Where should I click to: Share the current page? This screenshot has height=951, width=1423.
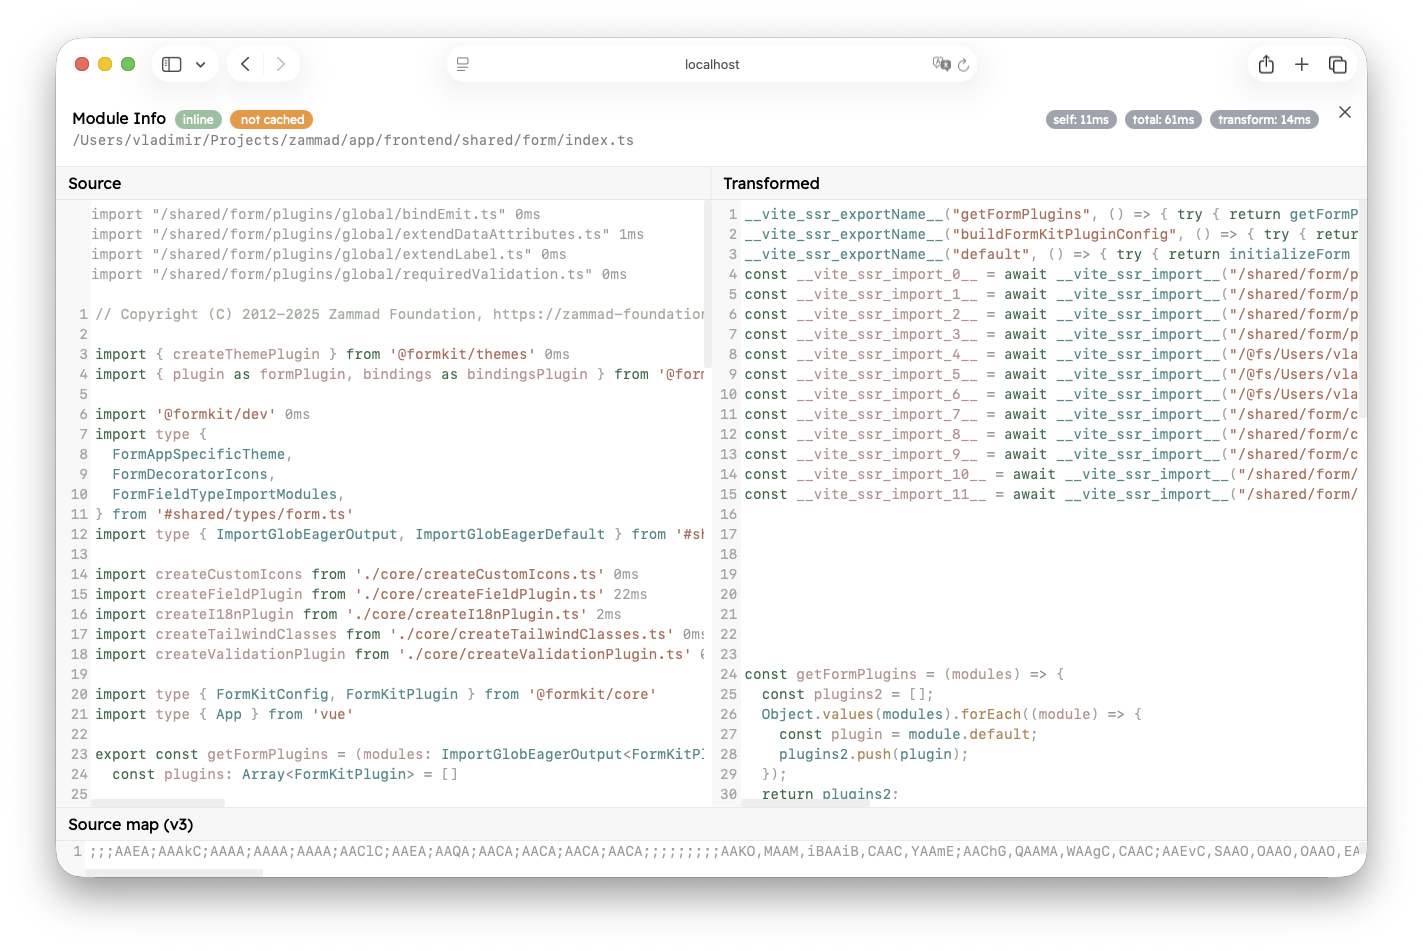point(1266,63)
